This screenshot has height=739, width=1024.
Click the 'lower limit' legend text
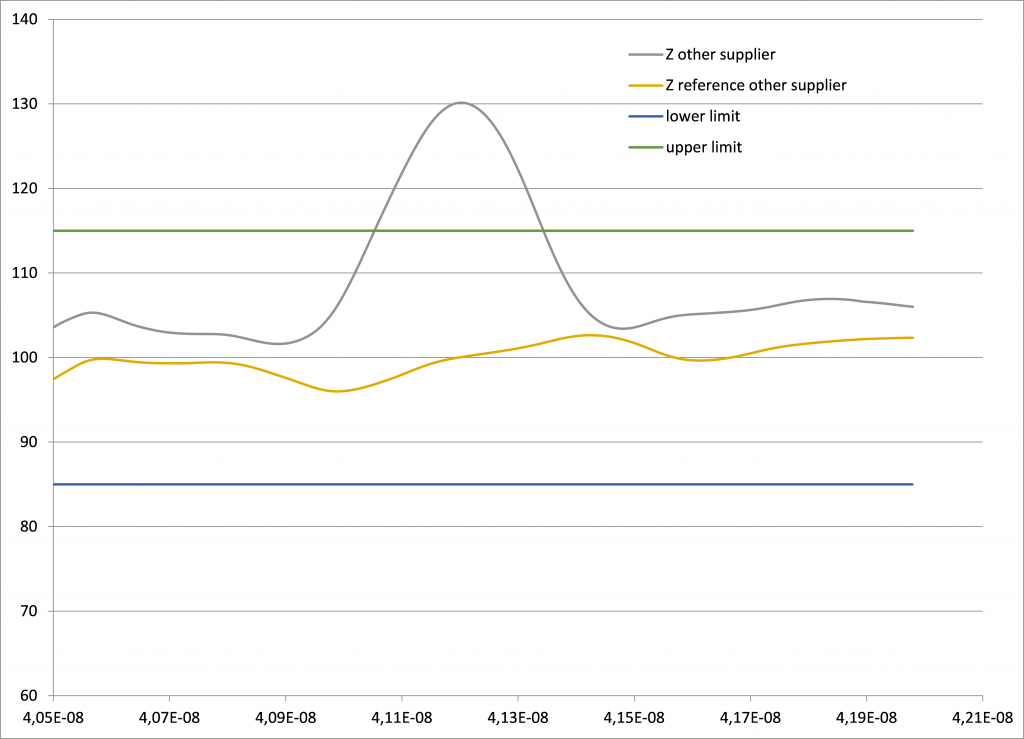(703, 116)
